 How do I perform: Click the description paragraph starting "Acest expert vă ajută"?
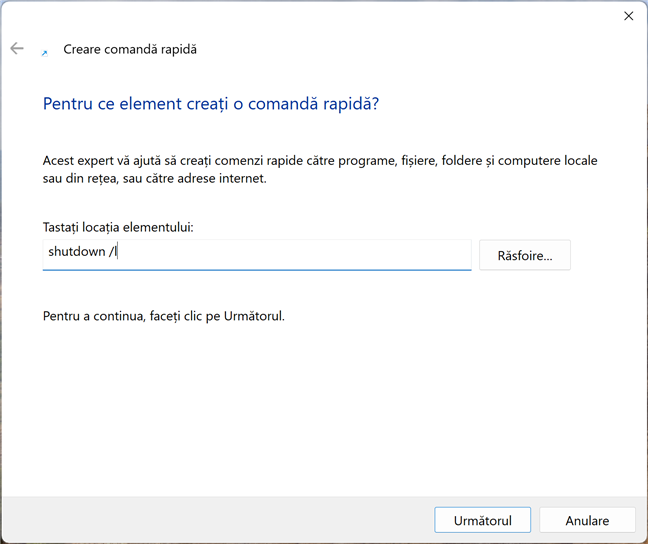(320, 169)
